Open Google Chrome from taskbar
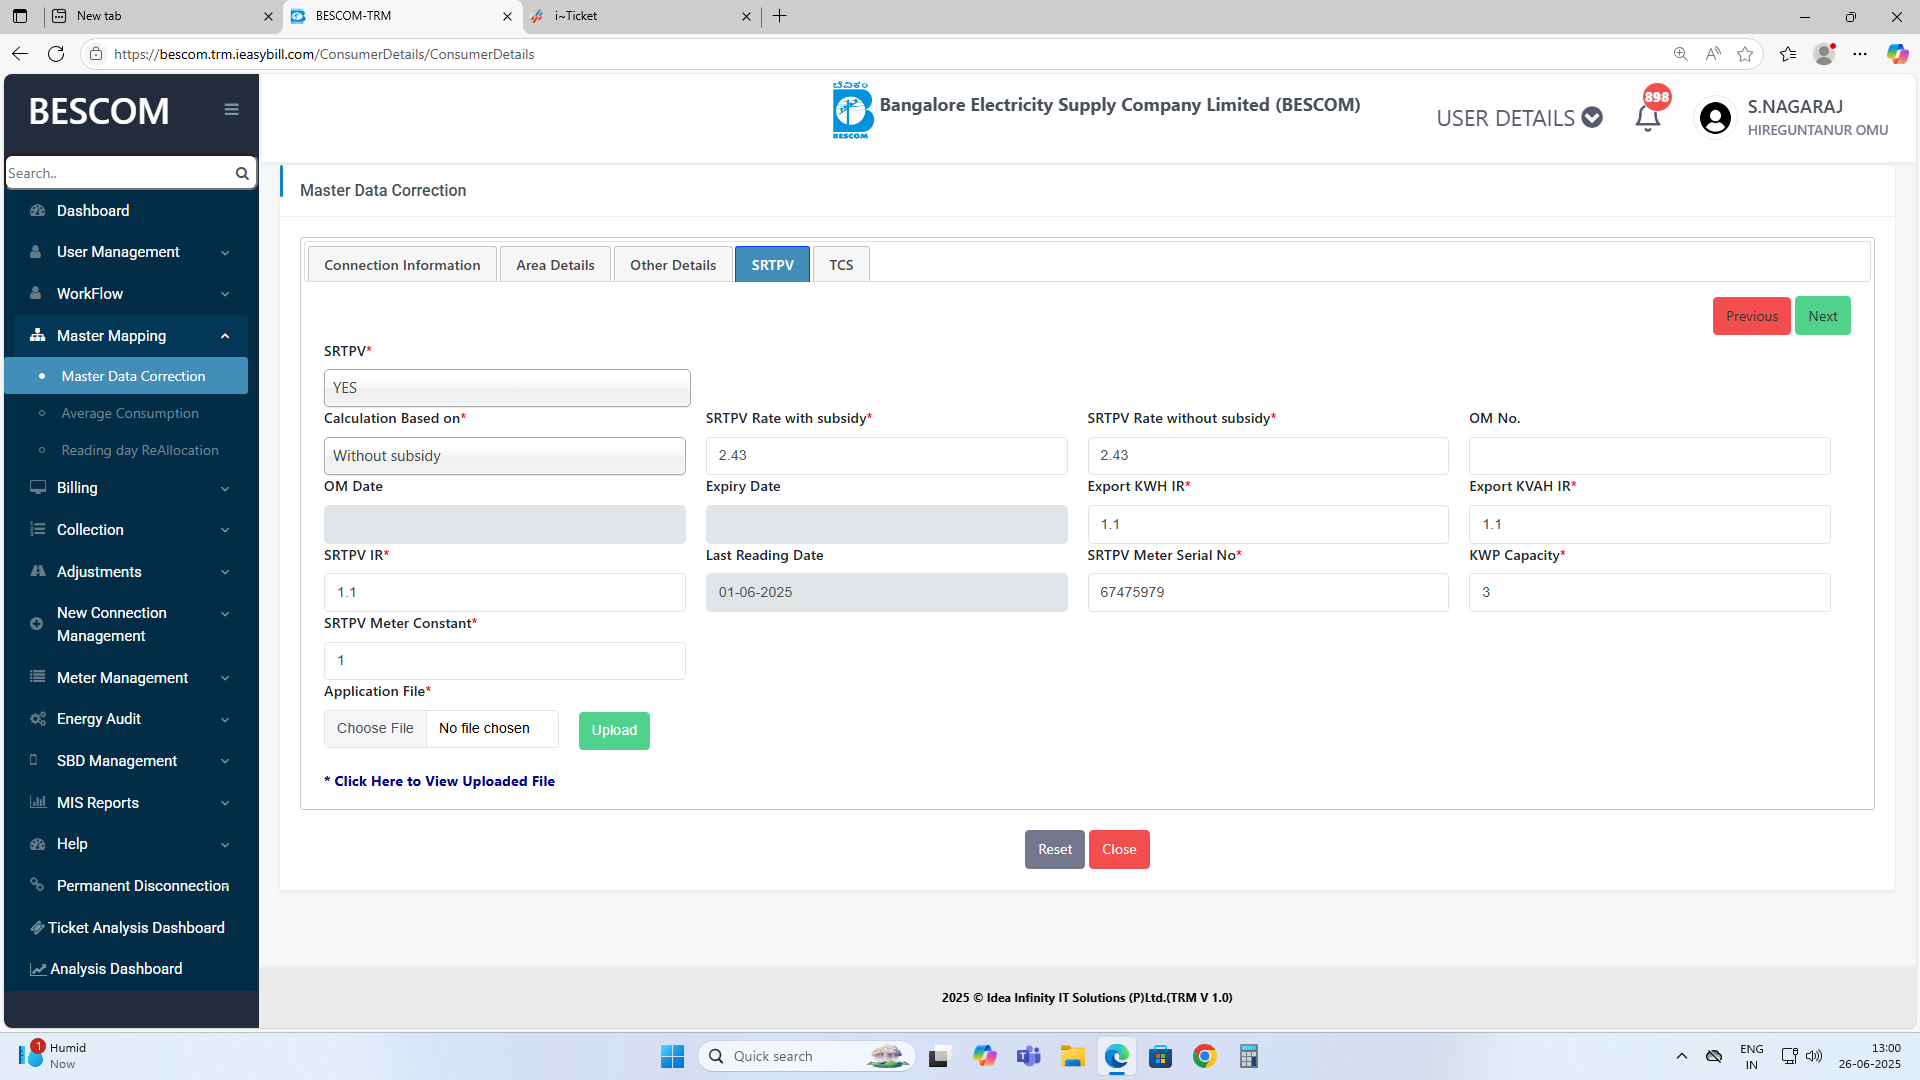Image resolution: width=1920 pixels, height=1080 pixels. click(1204, 1056)
